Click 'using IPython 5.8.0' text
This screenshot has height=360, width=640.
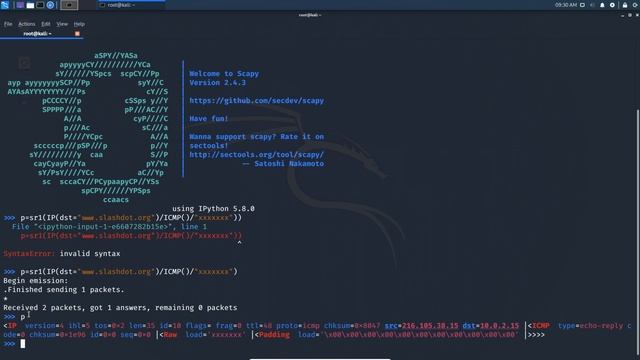213,209
